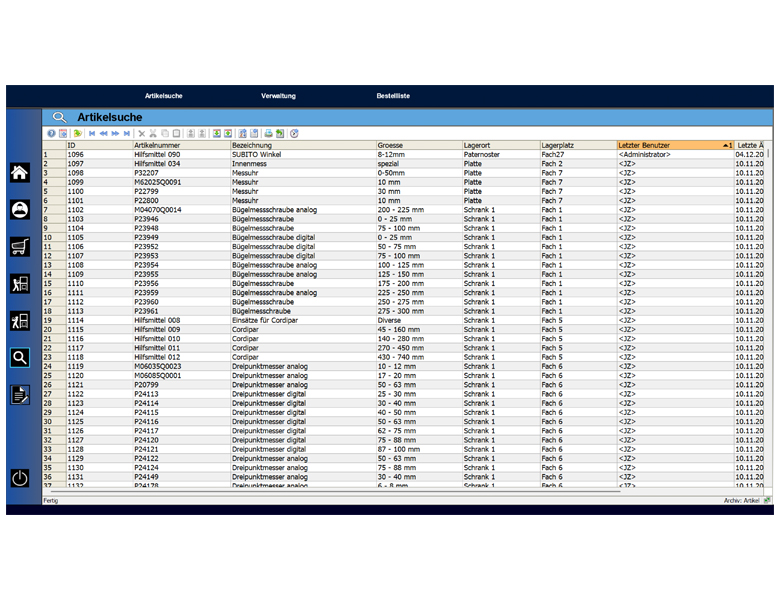The width and height of the screenshot is (780, 600).
Task: Sort by the Lagerplatz column header
Action: coord(579,145)
